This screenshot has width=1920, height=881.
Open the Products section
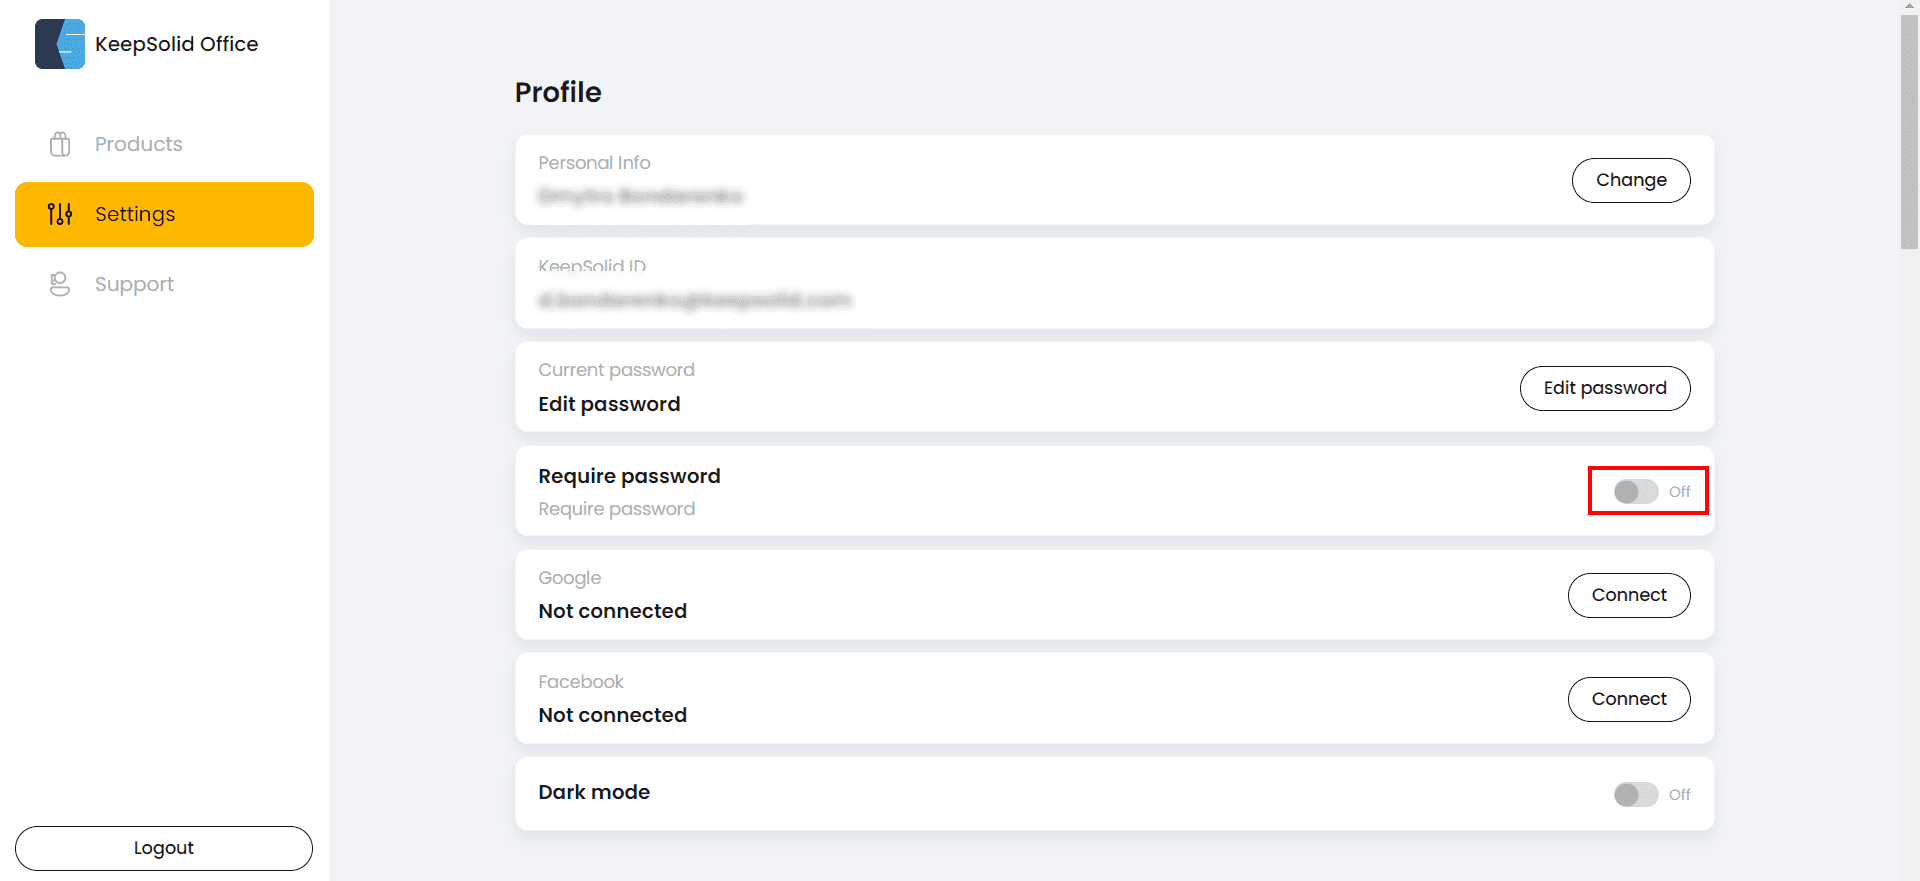[138, 143]
